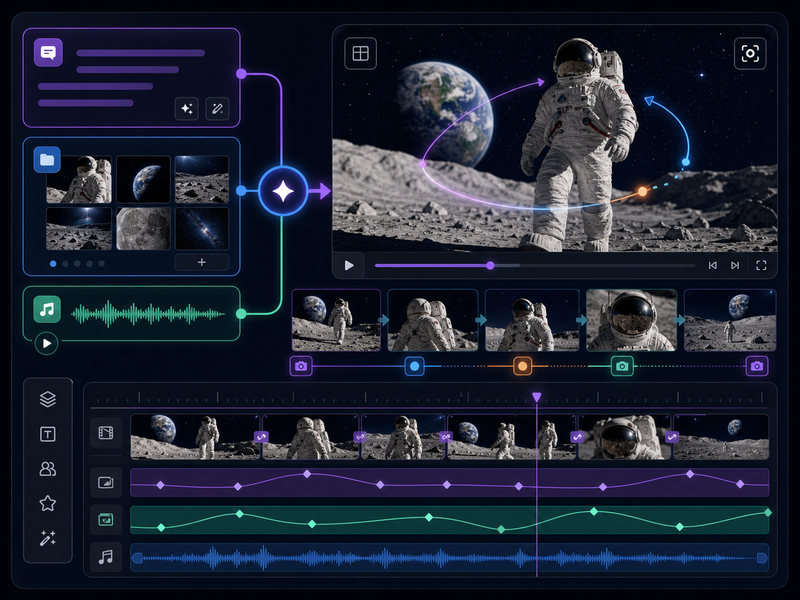Click the green track overlay icon

106,520
